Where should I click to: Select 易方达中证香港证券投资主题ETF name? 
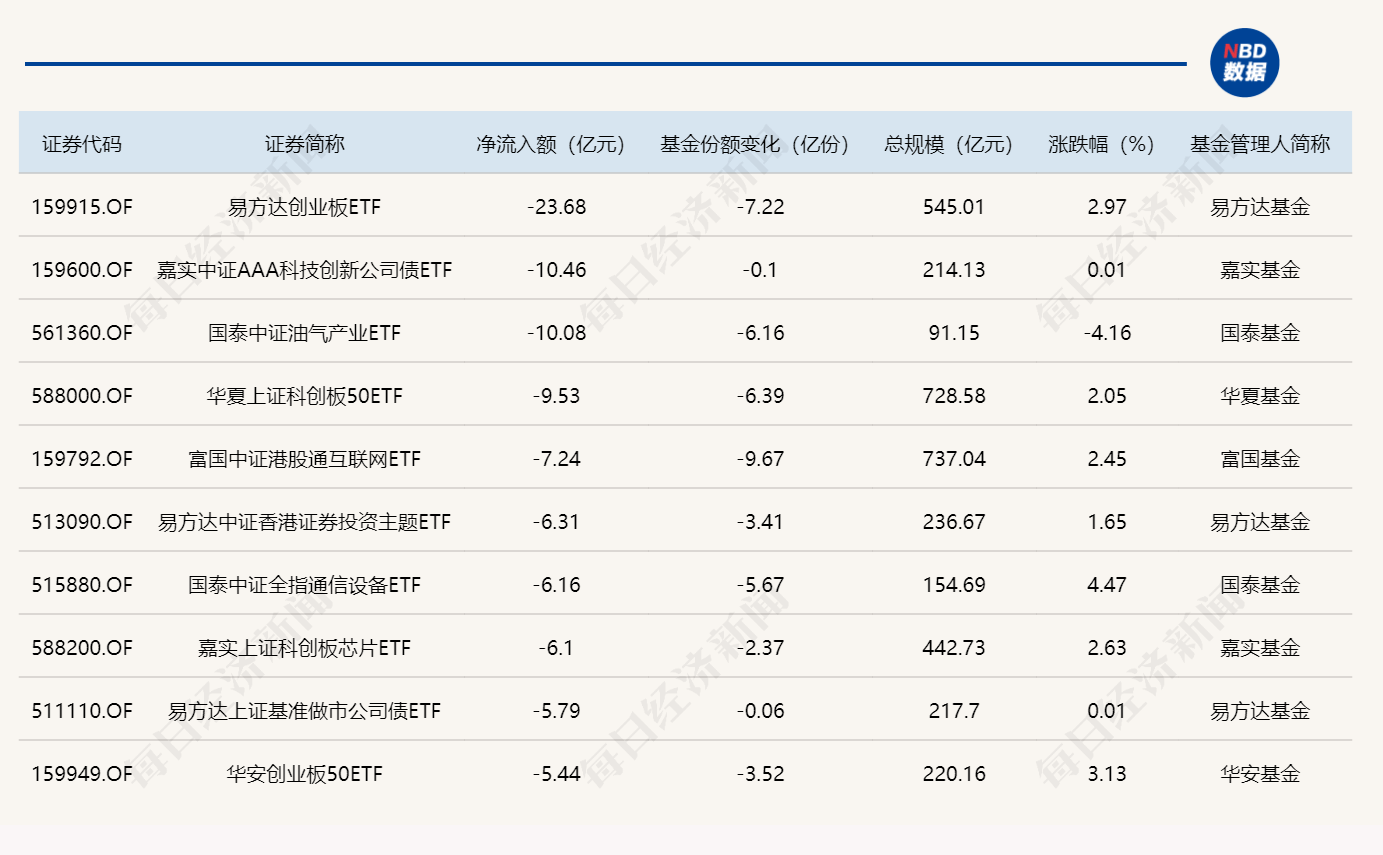[304, 522]
